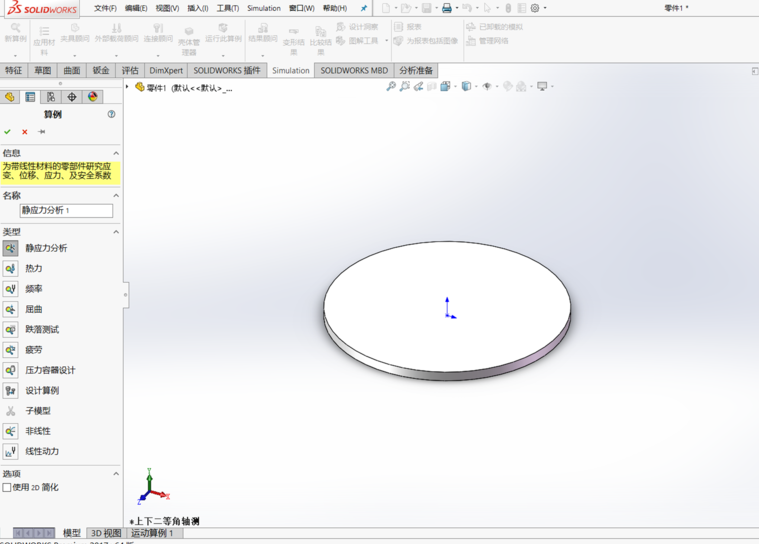Collapse the 类型 section
Image resolution: width=759 pixels, height=544 pixels.
(116, 232)
